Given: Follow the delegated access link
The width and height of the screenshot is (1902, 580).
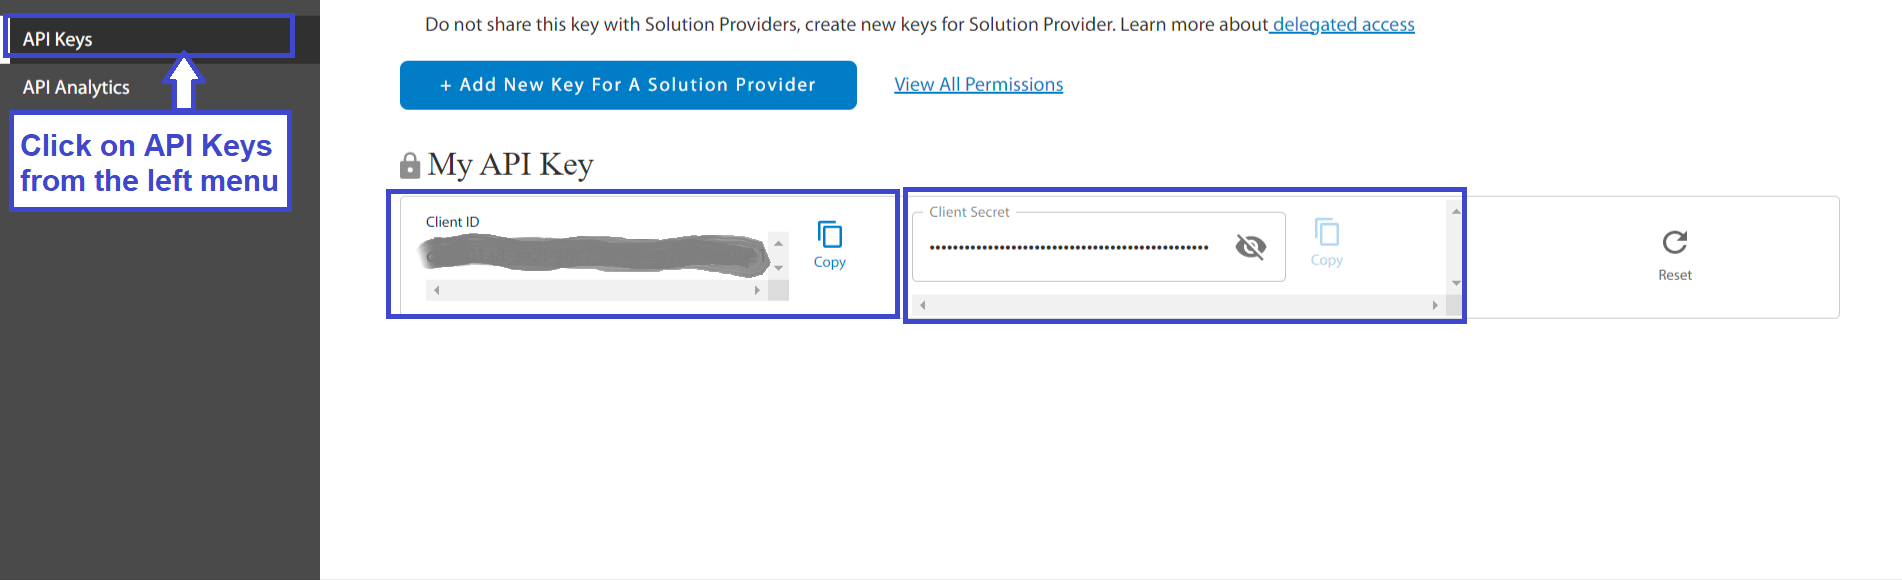Looking at the screenshot, I should (x=1343, y=24).
